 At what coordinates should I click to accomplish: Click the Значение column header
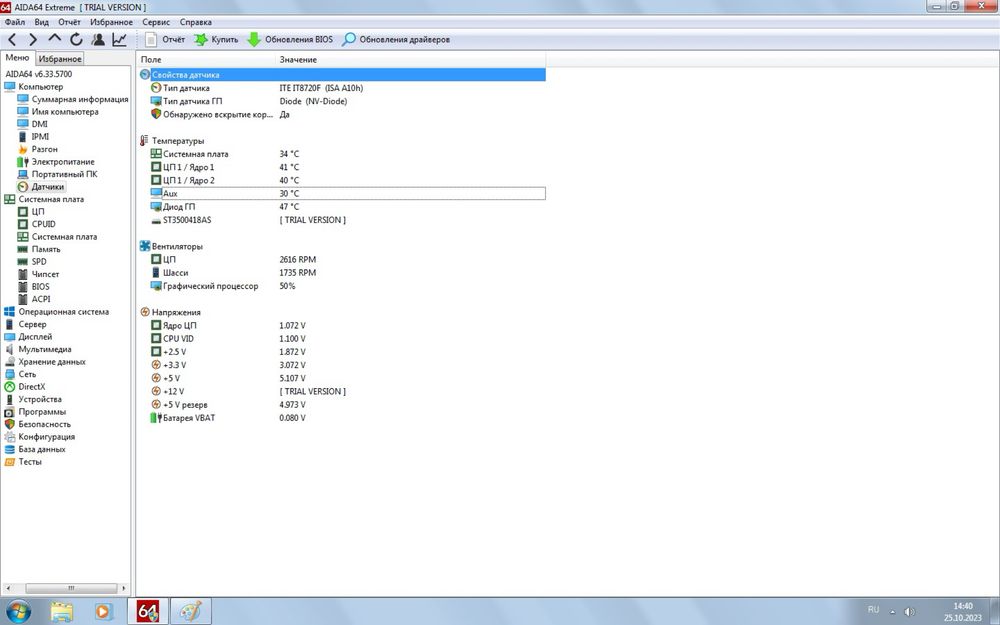(x=411, y=59)
